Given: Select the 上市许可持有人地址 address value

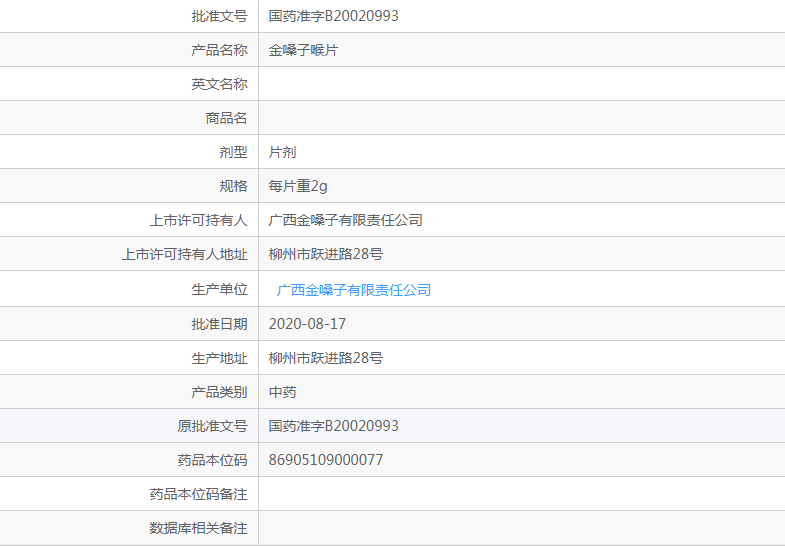Looking at the screenshot, I should pos(325,254).
